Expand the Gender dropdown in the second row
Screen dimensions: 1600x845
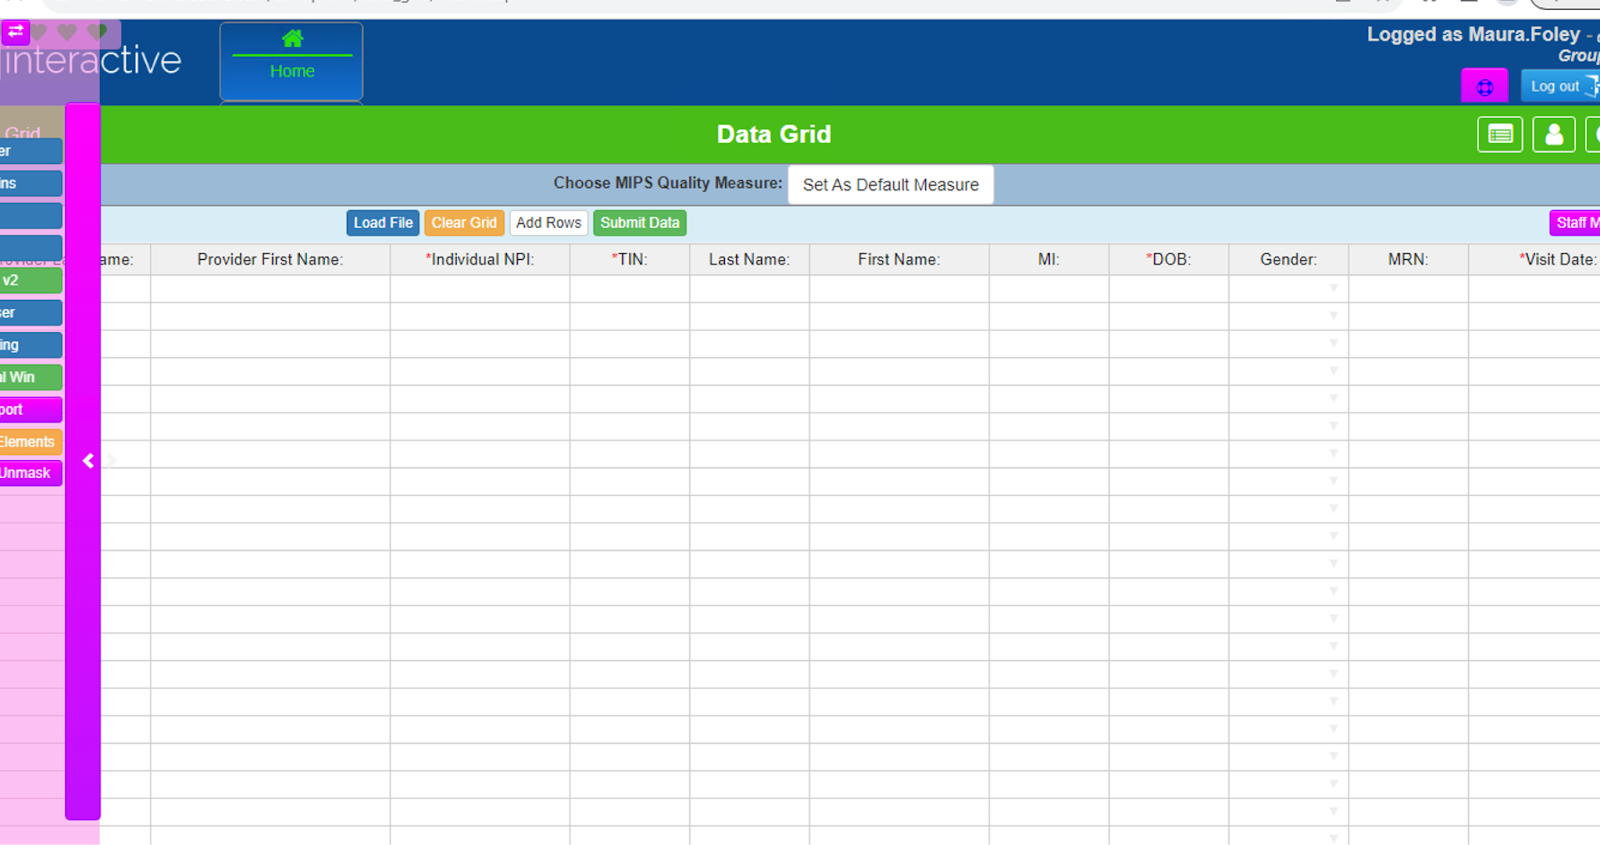click(x=1333, y=316)
